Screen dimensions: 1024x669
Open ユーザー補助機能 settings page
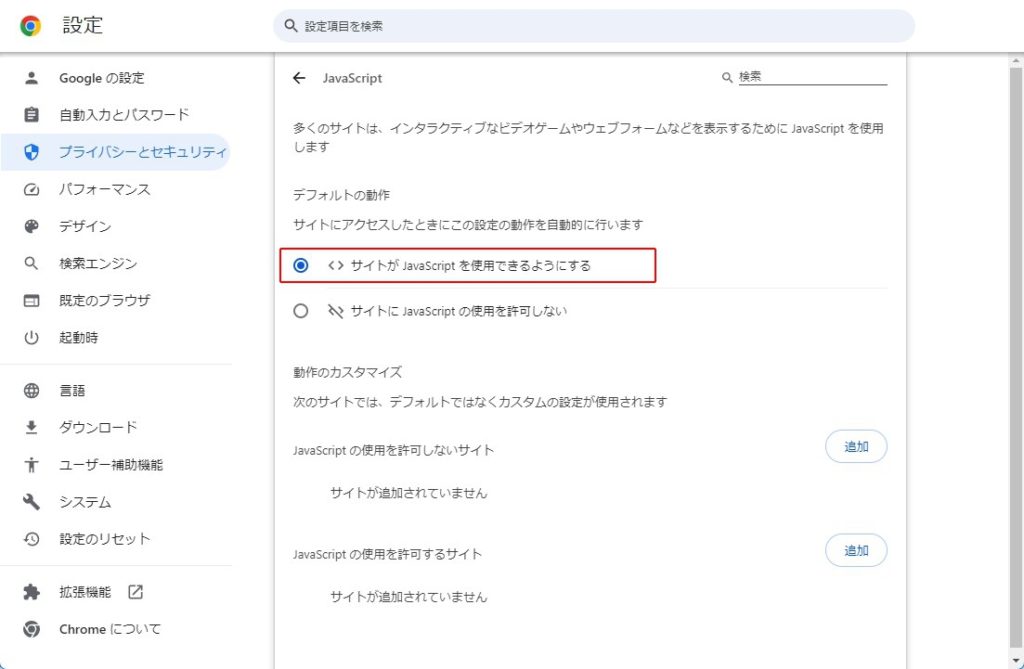coord(110,465)
